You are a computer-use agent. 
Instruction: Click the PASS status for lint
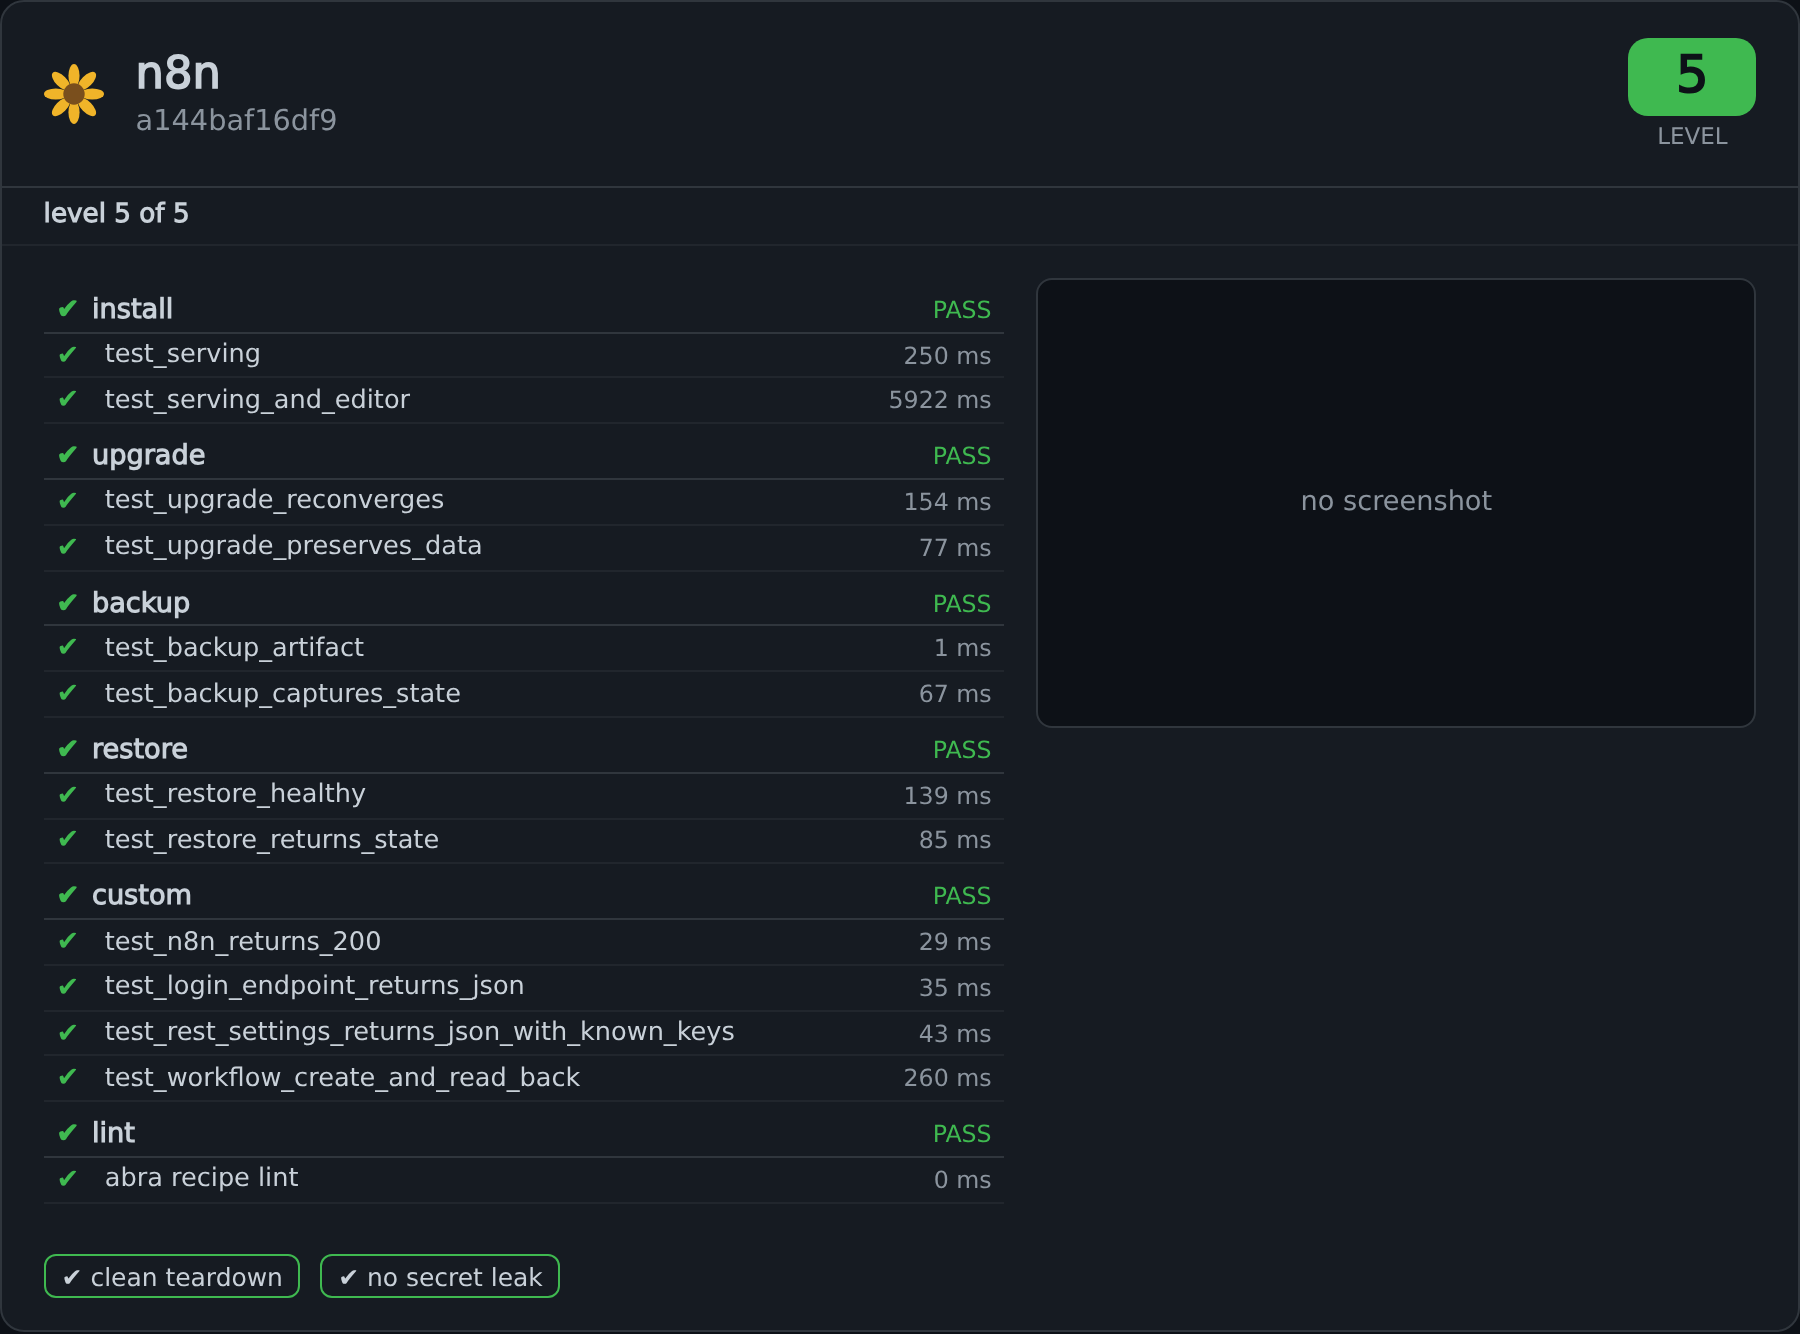coord(962,1134)
